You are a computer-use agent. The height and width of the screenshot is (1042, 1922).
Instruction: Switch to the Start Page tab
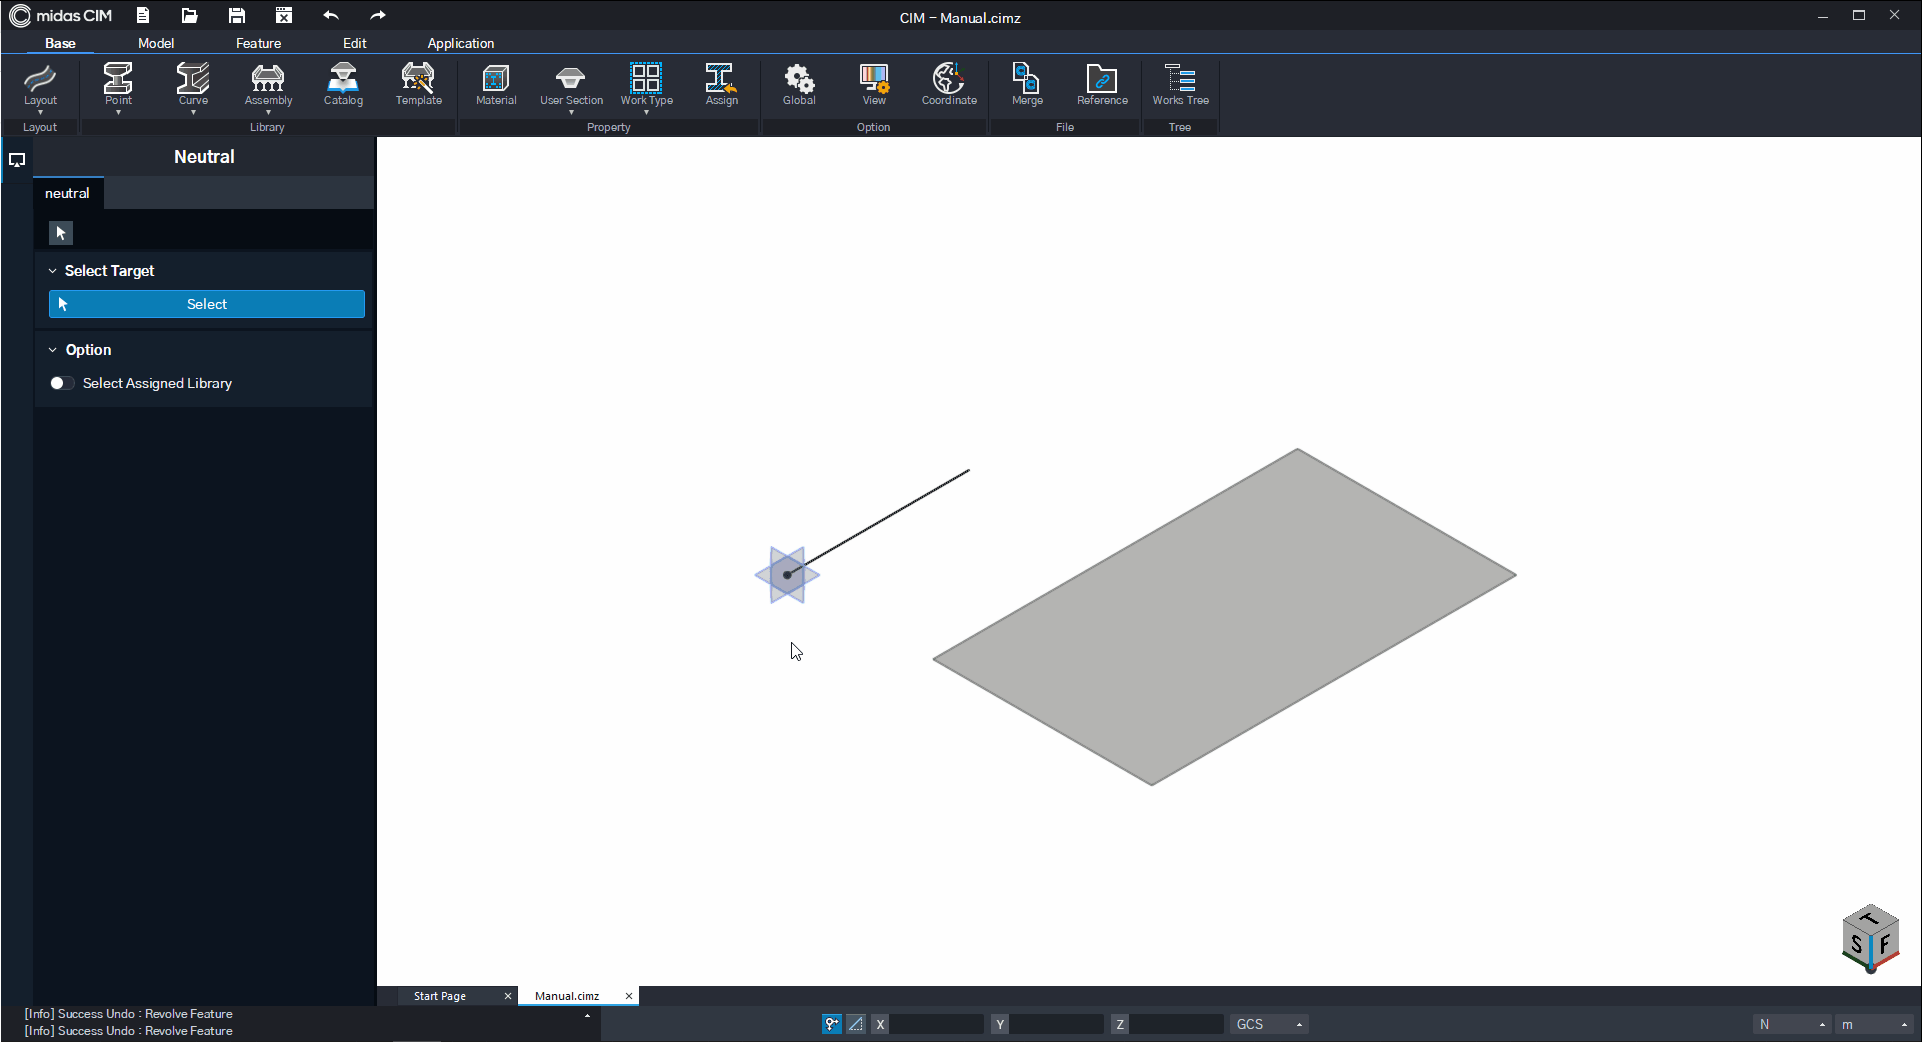[440, 996]
